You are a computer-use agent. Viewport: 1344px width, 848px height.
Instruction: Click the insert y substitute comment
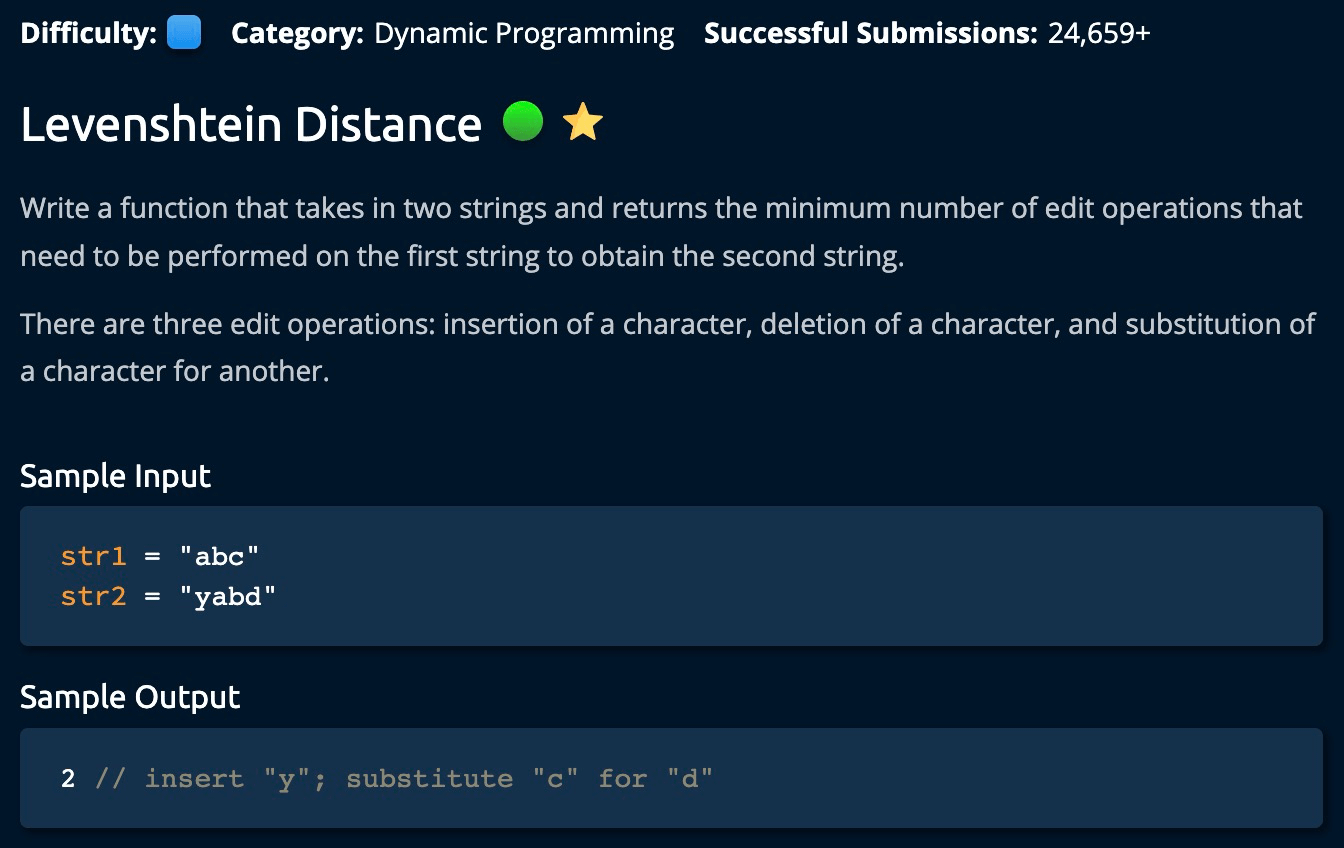coord(404,778)
